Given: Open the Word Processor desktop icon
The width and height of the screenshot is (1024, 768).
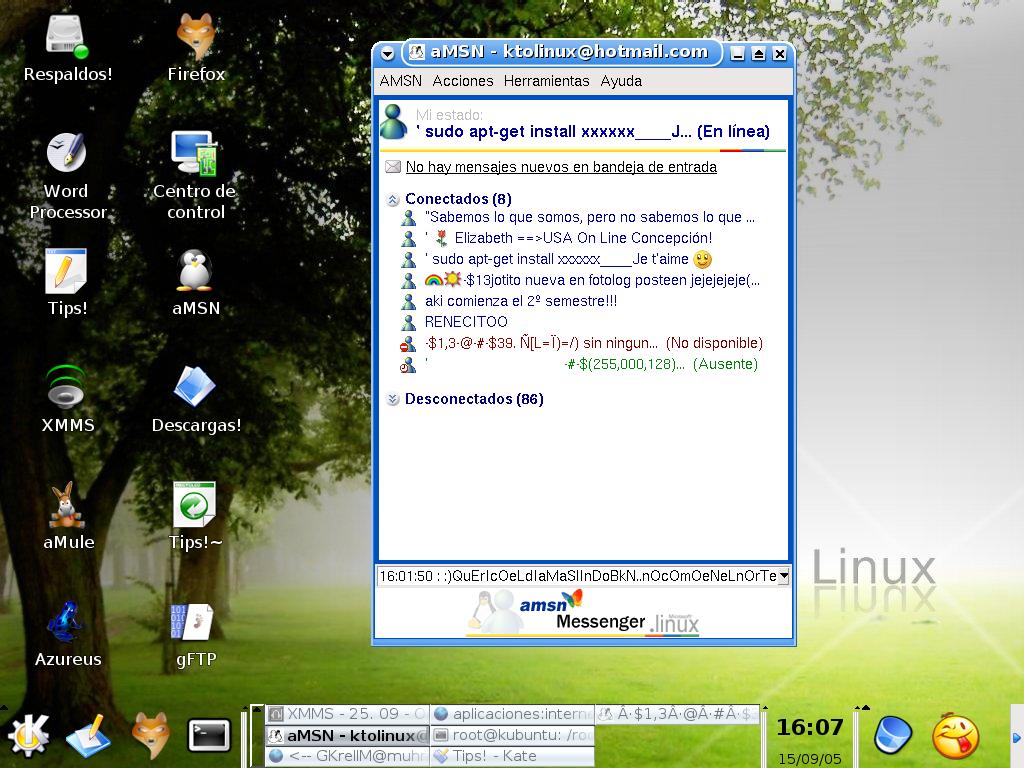Looking at the screenshot, I should [66, 152].
